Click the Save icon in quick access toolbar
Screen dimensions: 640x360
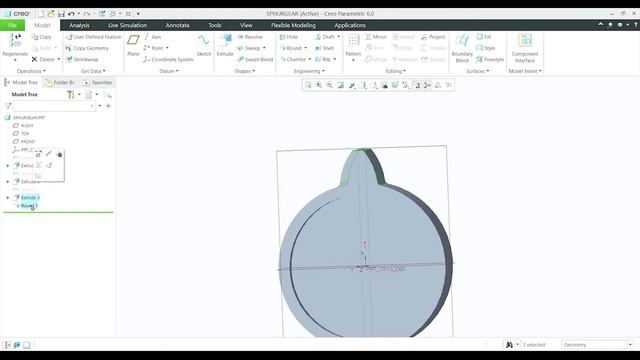(x=61, y=14)
